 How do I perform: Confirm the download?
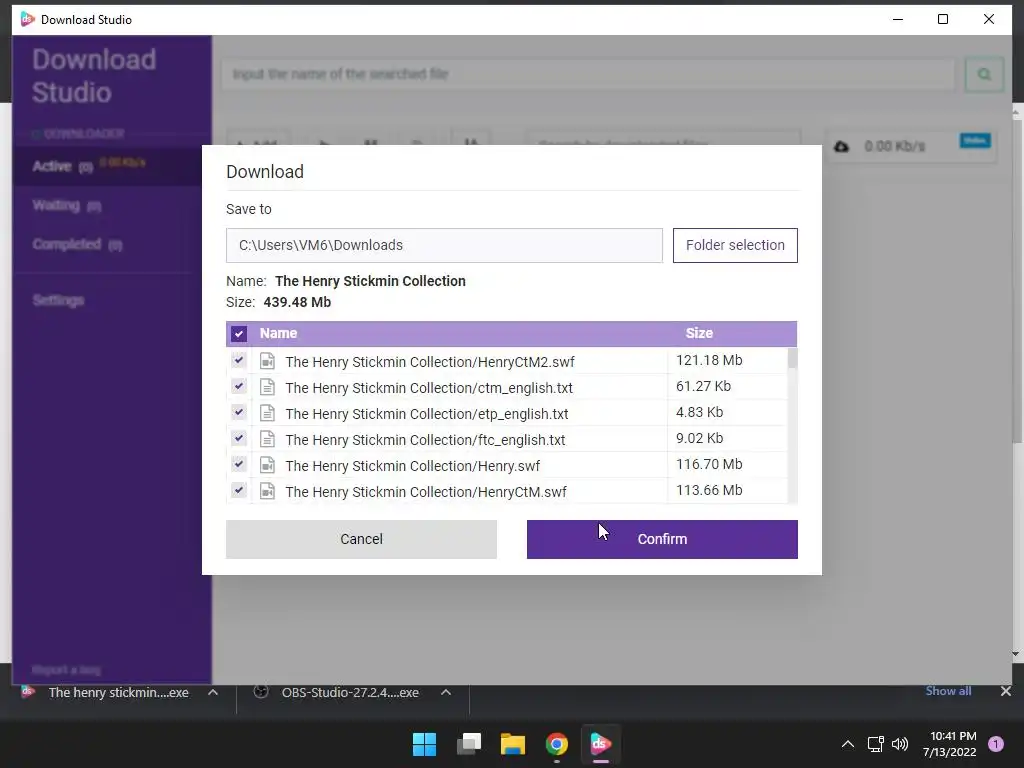[x=662, y=539]
